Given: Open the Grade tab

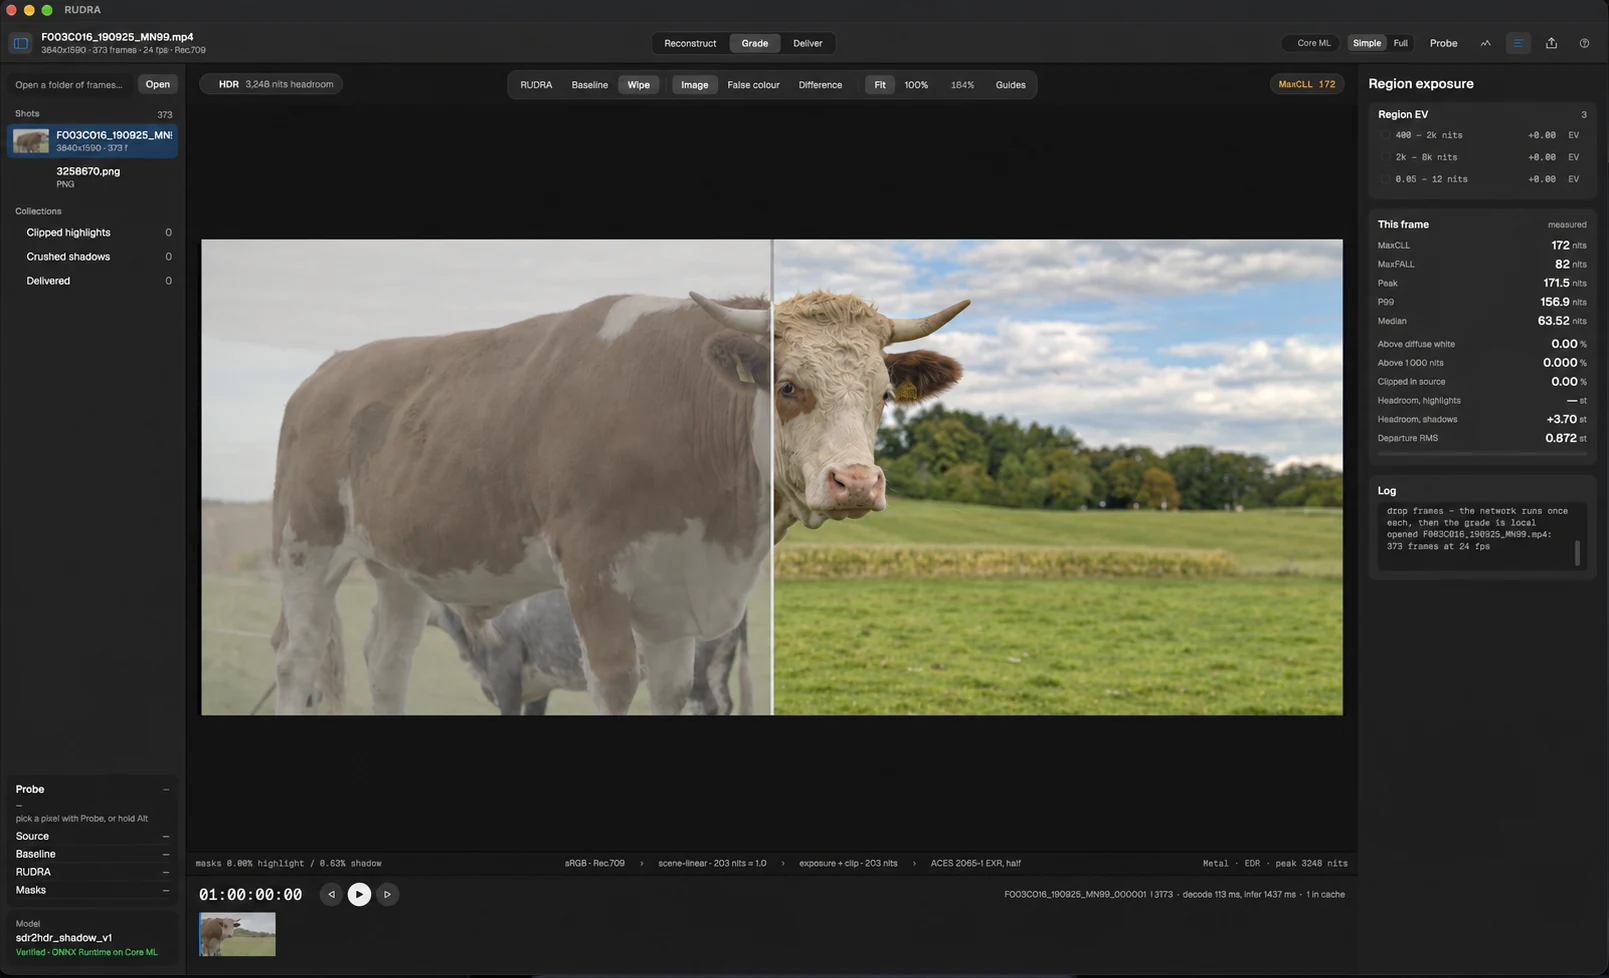Looking at the screenshot, I should [x=755, y=43].
